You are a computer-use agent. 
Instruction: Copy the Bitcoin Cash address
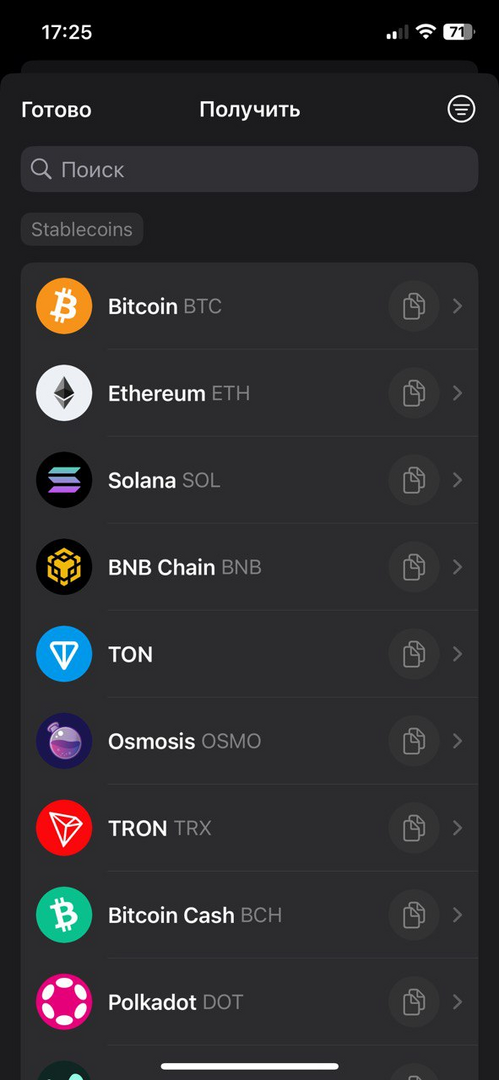tap(414, 915)
